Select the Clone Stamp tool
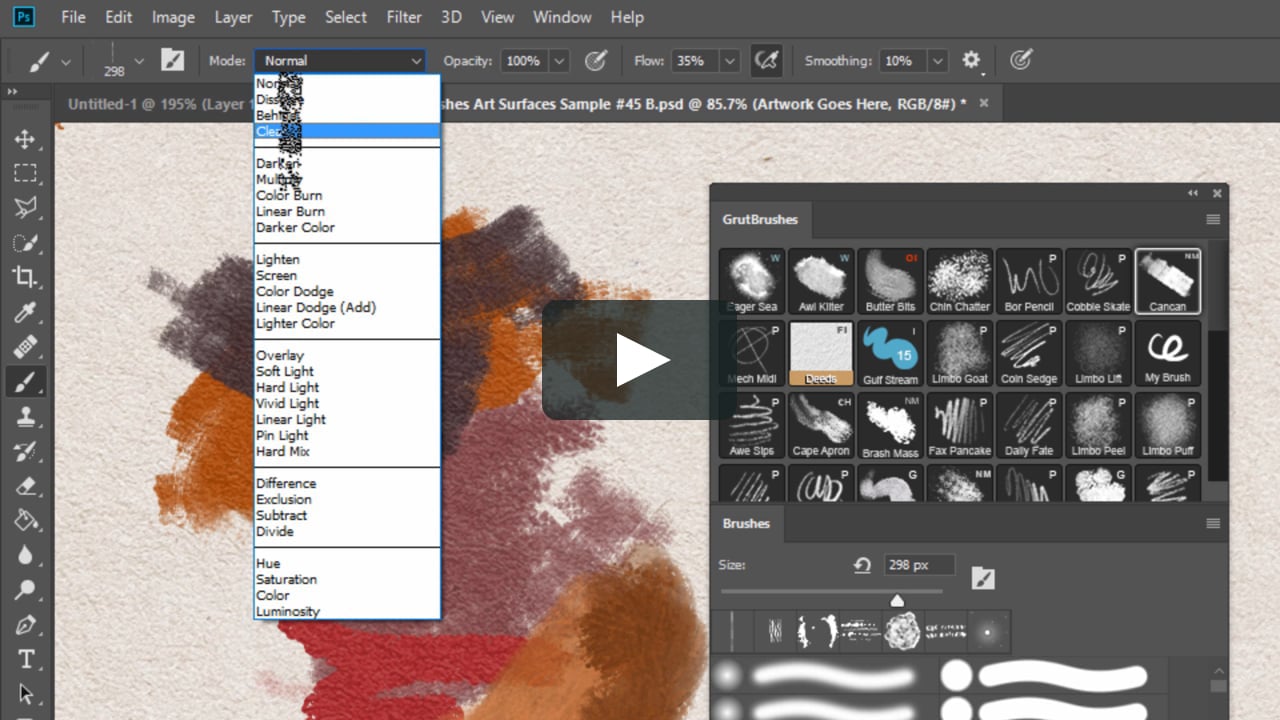 click(26, 417)
